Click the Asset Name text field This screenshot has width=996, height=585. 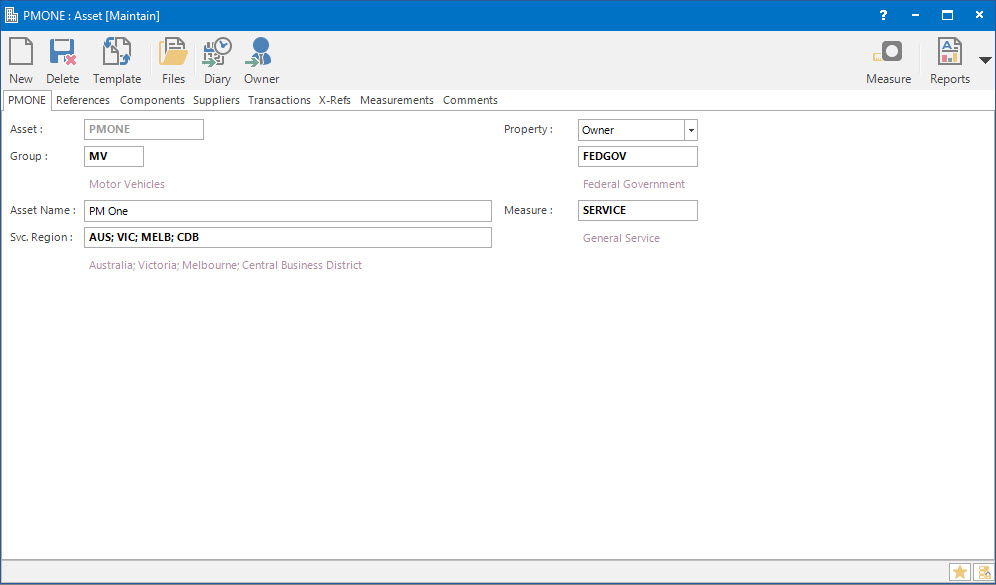(x=288, y=211)
